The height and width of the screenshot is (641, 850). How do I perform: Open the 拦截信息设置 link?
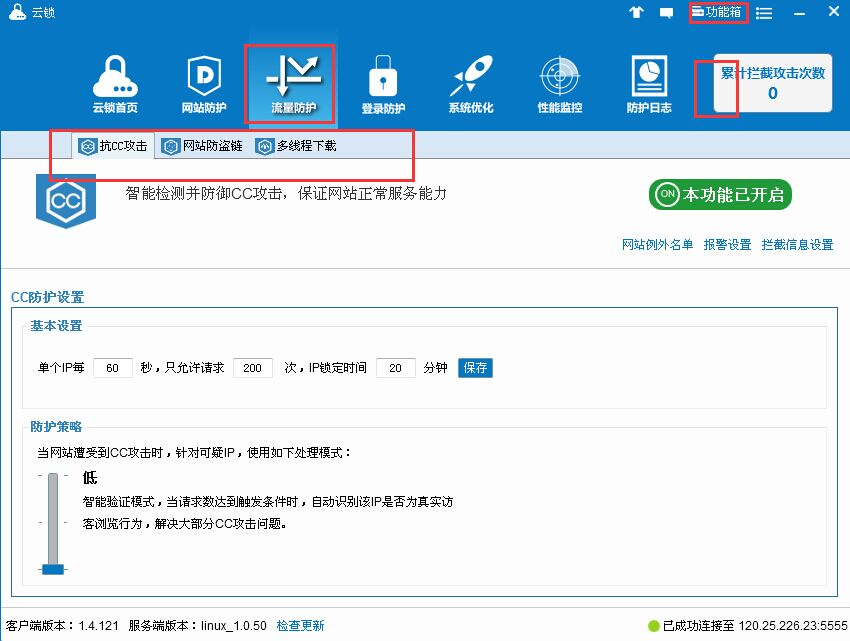point(797,245)
